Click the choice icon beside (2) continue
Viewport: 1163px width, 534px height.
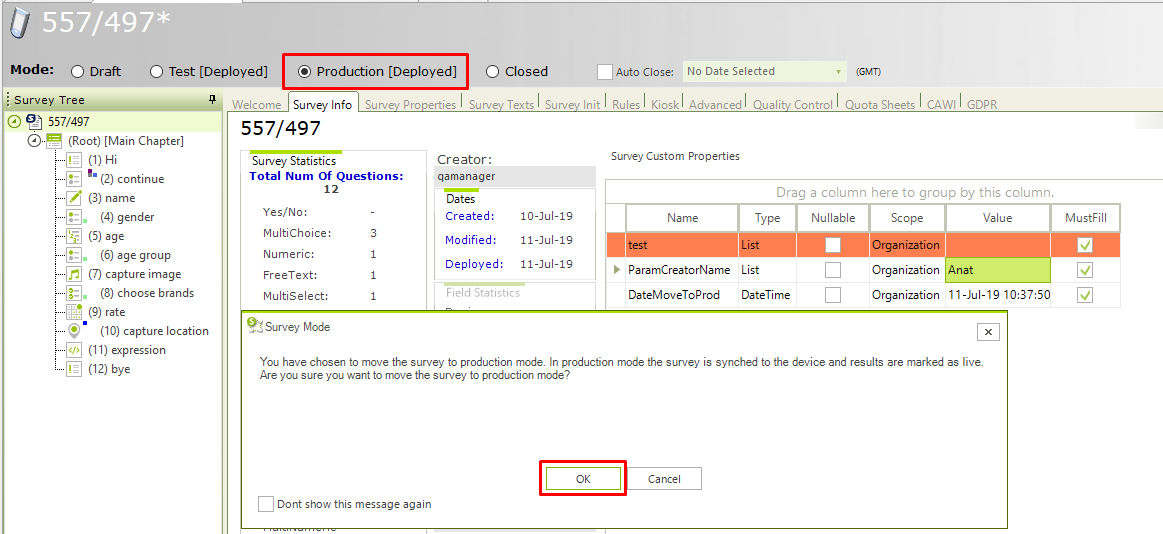(x=73, y=179)
